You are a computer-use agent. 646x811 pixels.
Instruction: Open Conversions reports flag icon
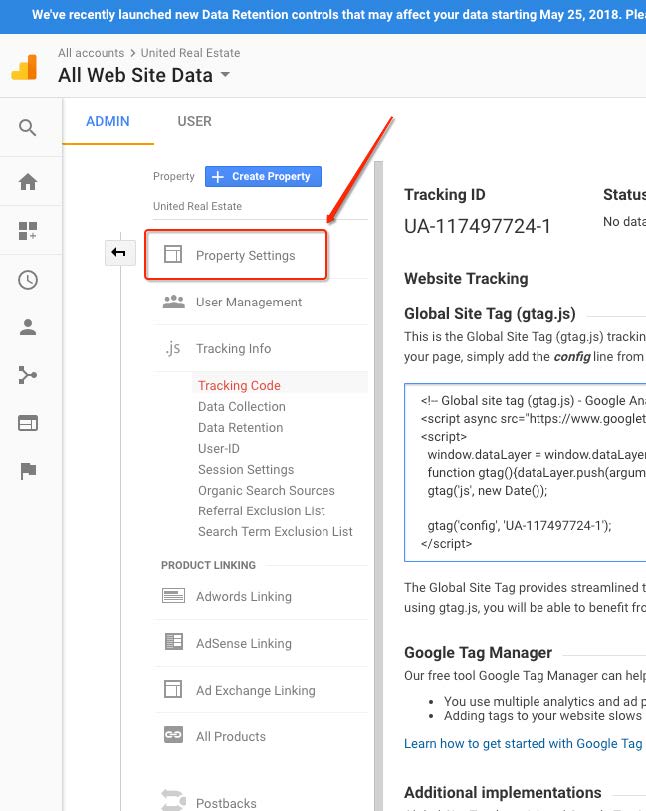click(28, 471)
